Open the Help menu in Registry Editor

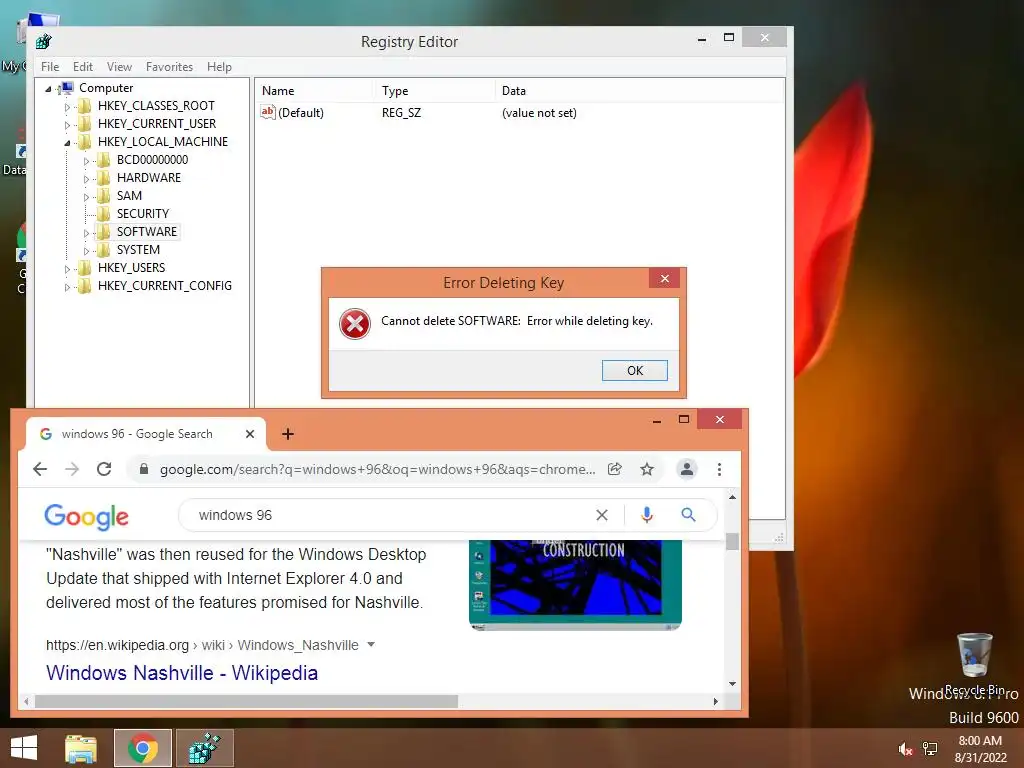219,67
